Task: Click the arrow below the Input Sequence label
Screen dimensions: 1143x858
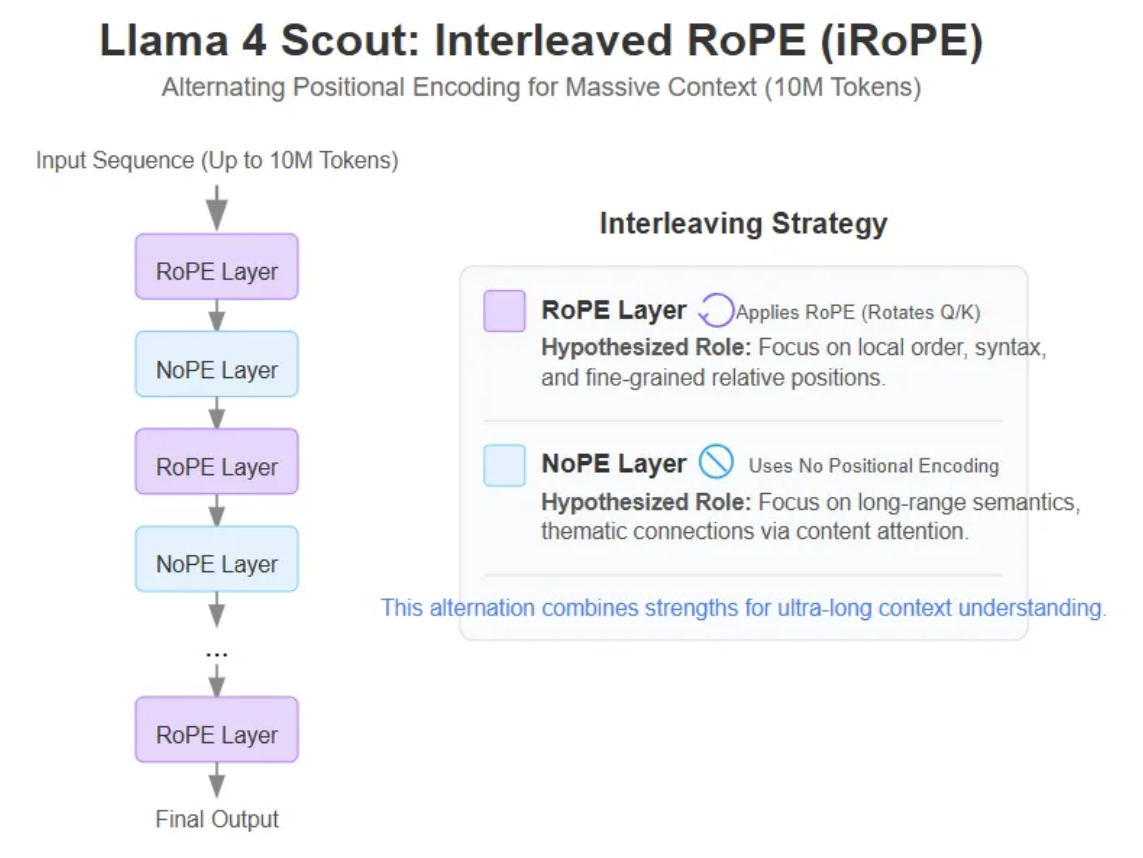Action: click(x=217, y=207)
